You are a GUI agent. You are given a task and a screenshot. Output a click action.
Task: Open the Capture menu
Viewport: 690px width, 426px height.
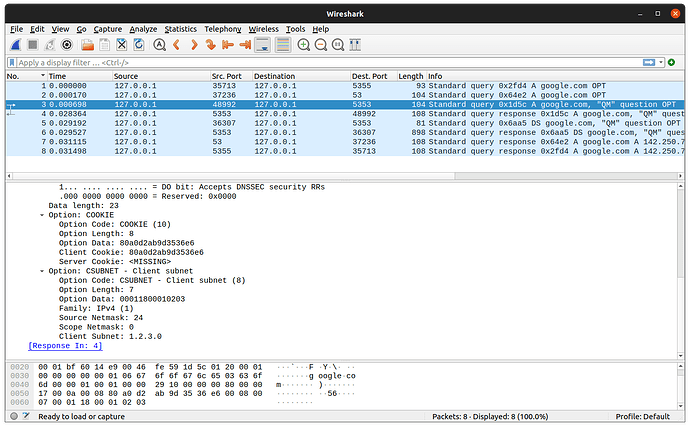point(107,29)
